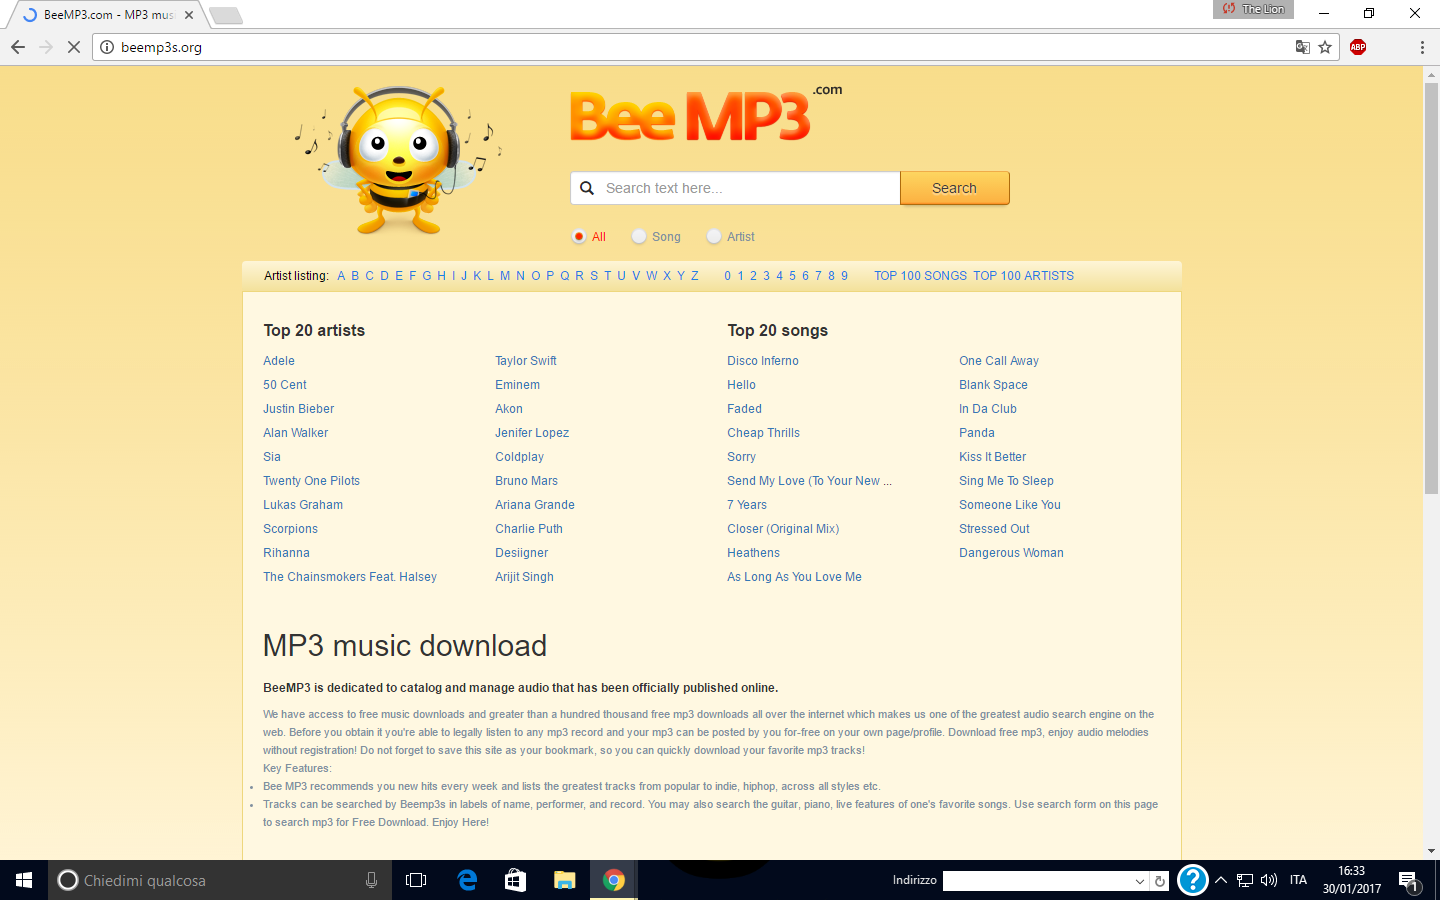This screenshot has width=1440, height=900.
Task: Launch Microsoft Edge from the taskbar
Action: 467,880
